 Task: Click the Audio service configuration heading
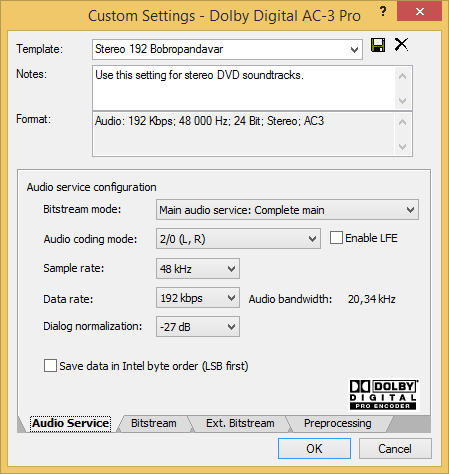(91, 187)
